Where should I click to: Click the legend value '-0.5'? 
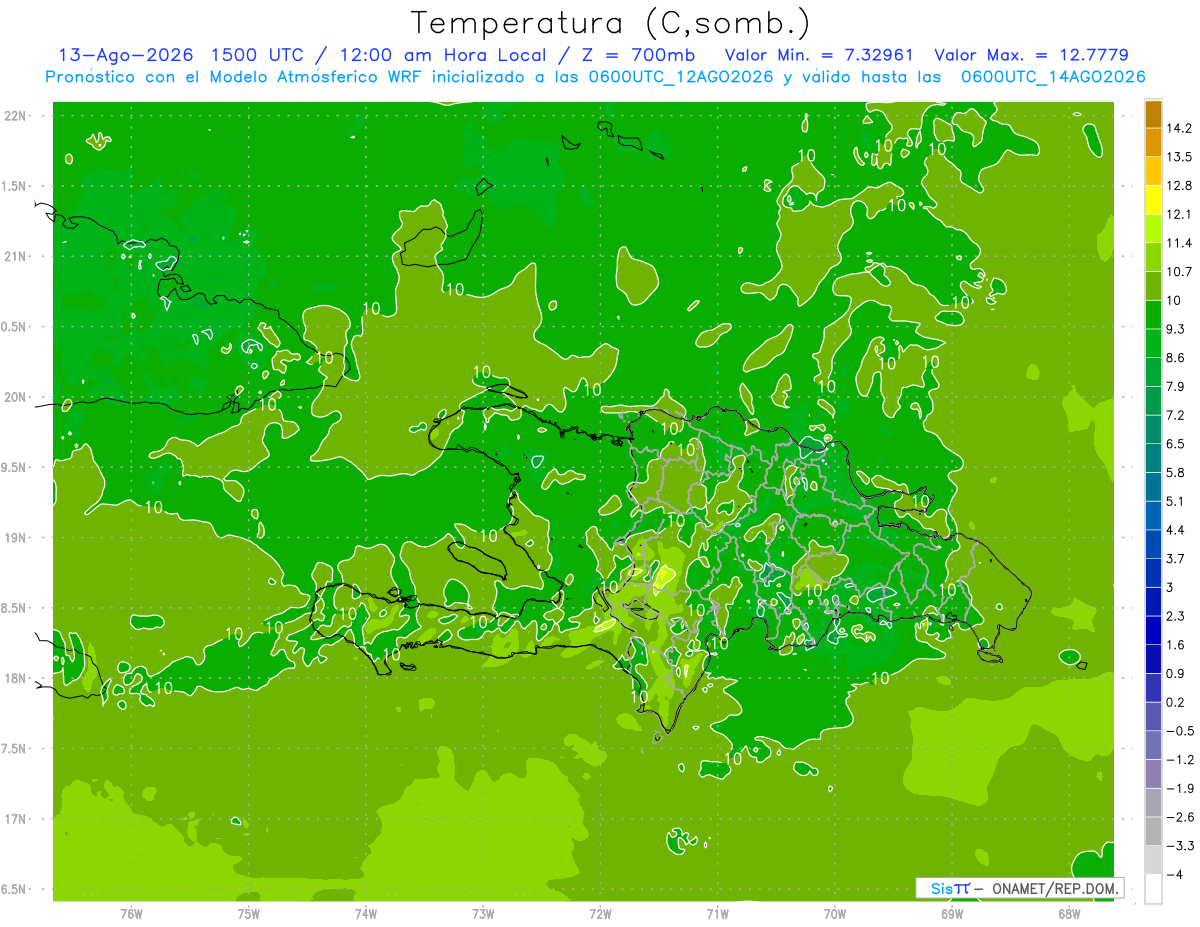coord(1180,731)
